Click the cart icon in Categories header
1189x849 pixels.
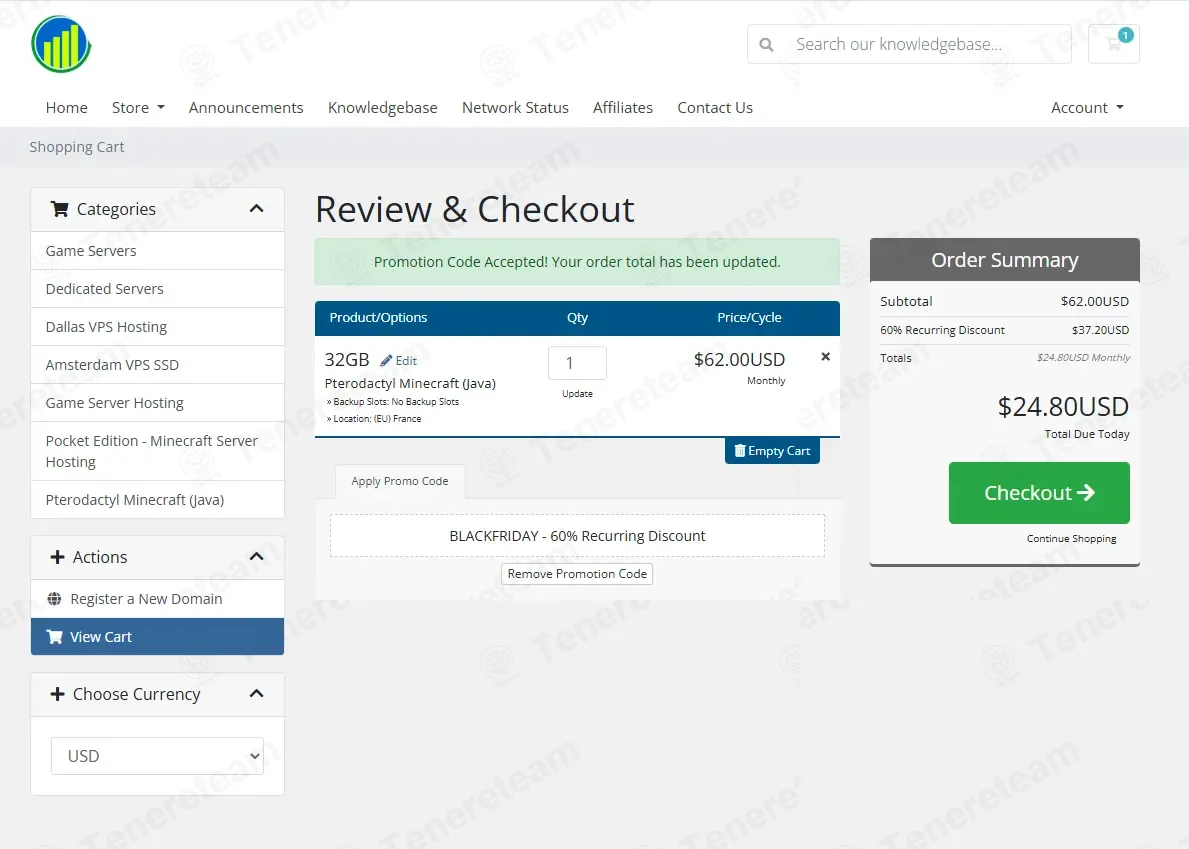pyautogui.click(x=59, y=209)
